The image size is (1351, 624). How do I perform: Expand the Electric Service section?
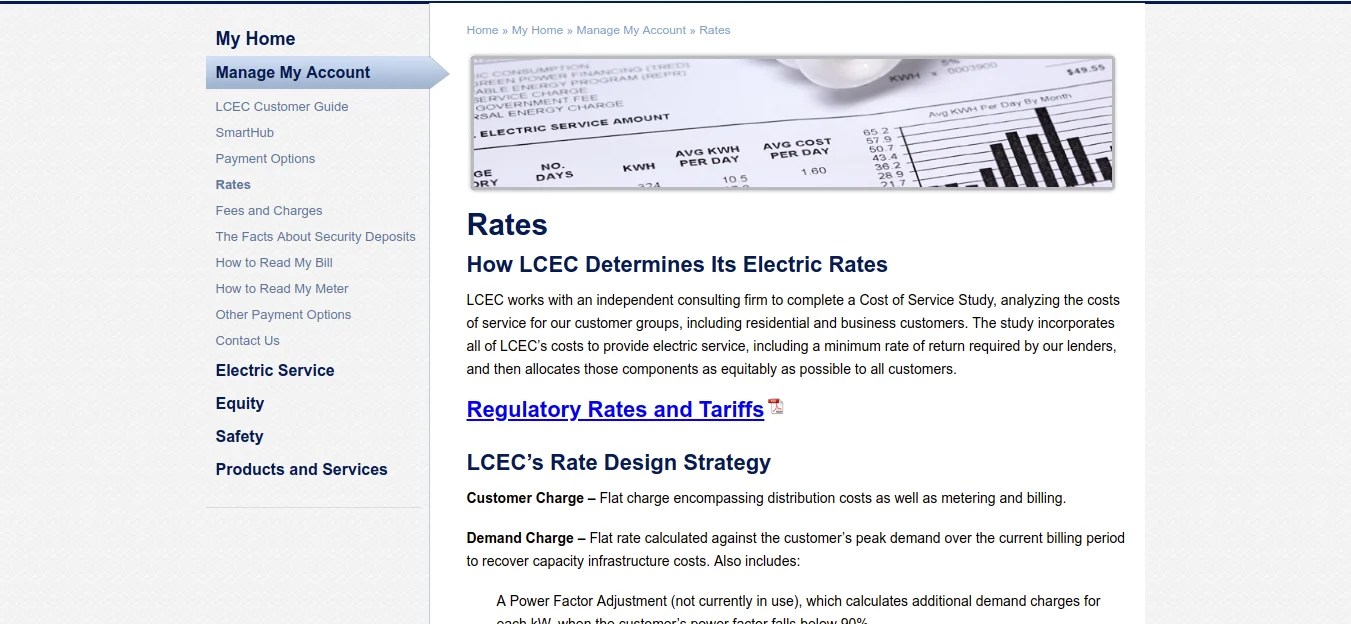[275, 370]
